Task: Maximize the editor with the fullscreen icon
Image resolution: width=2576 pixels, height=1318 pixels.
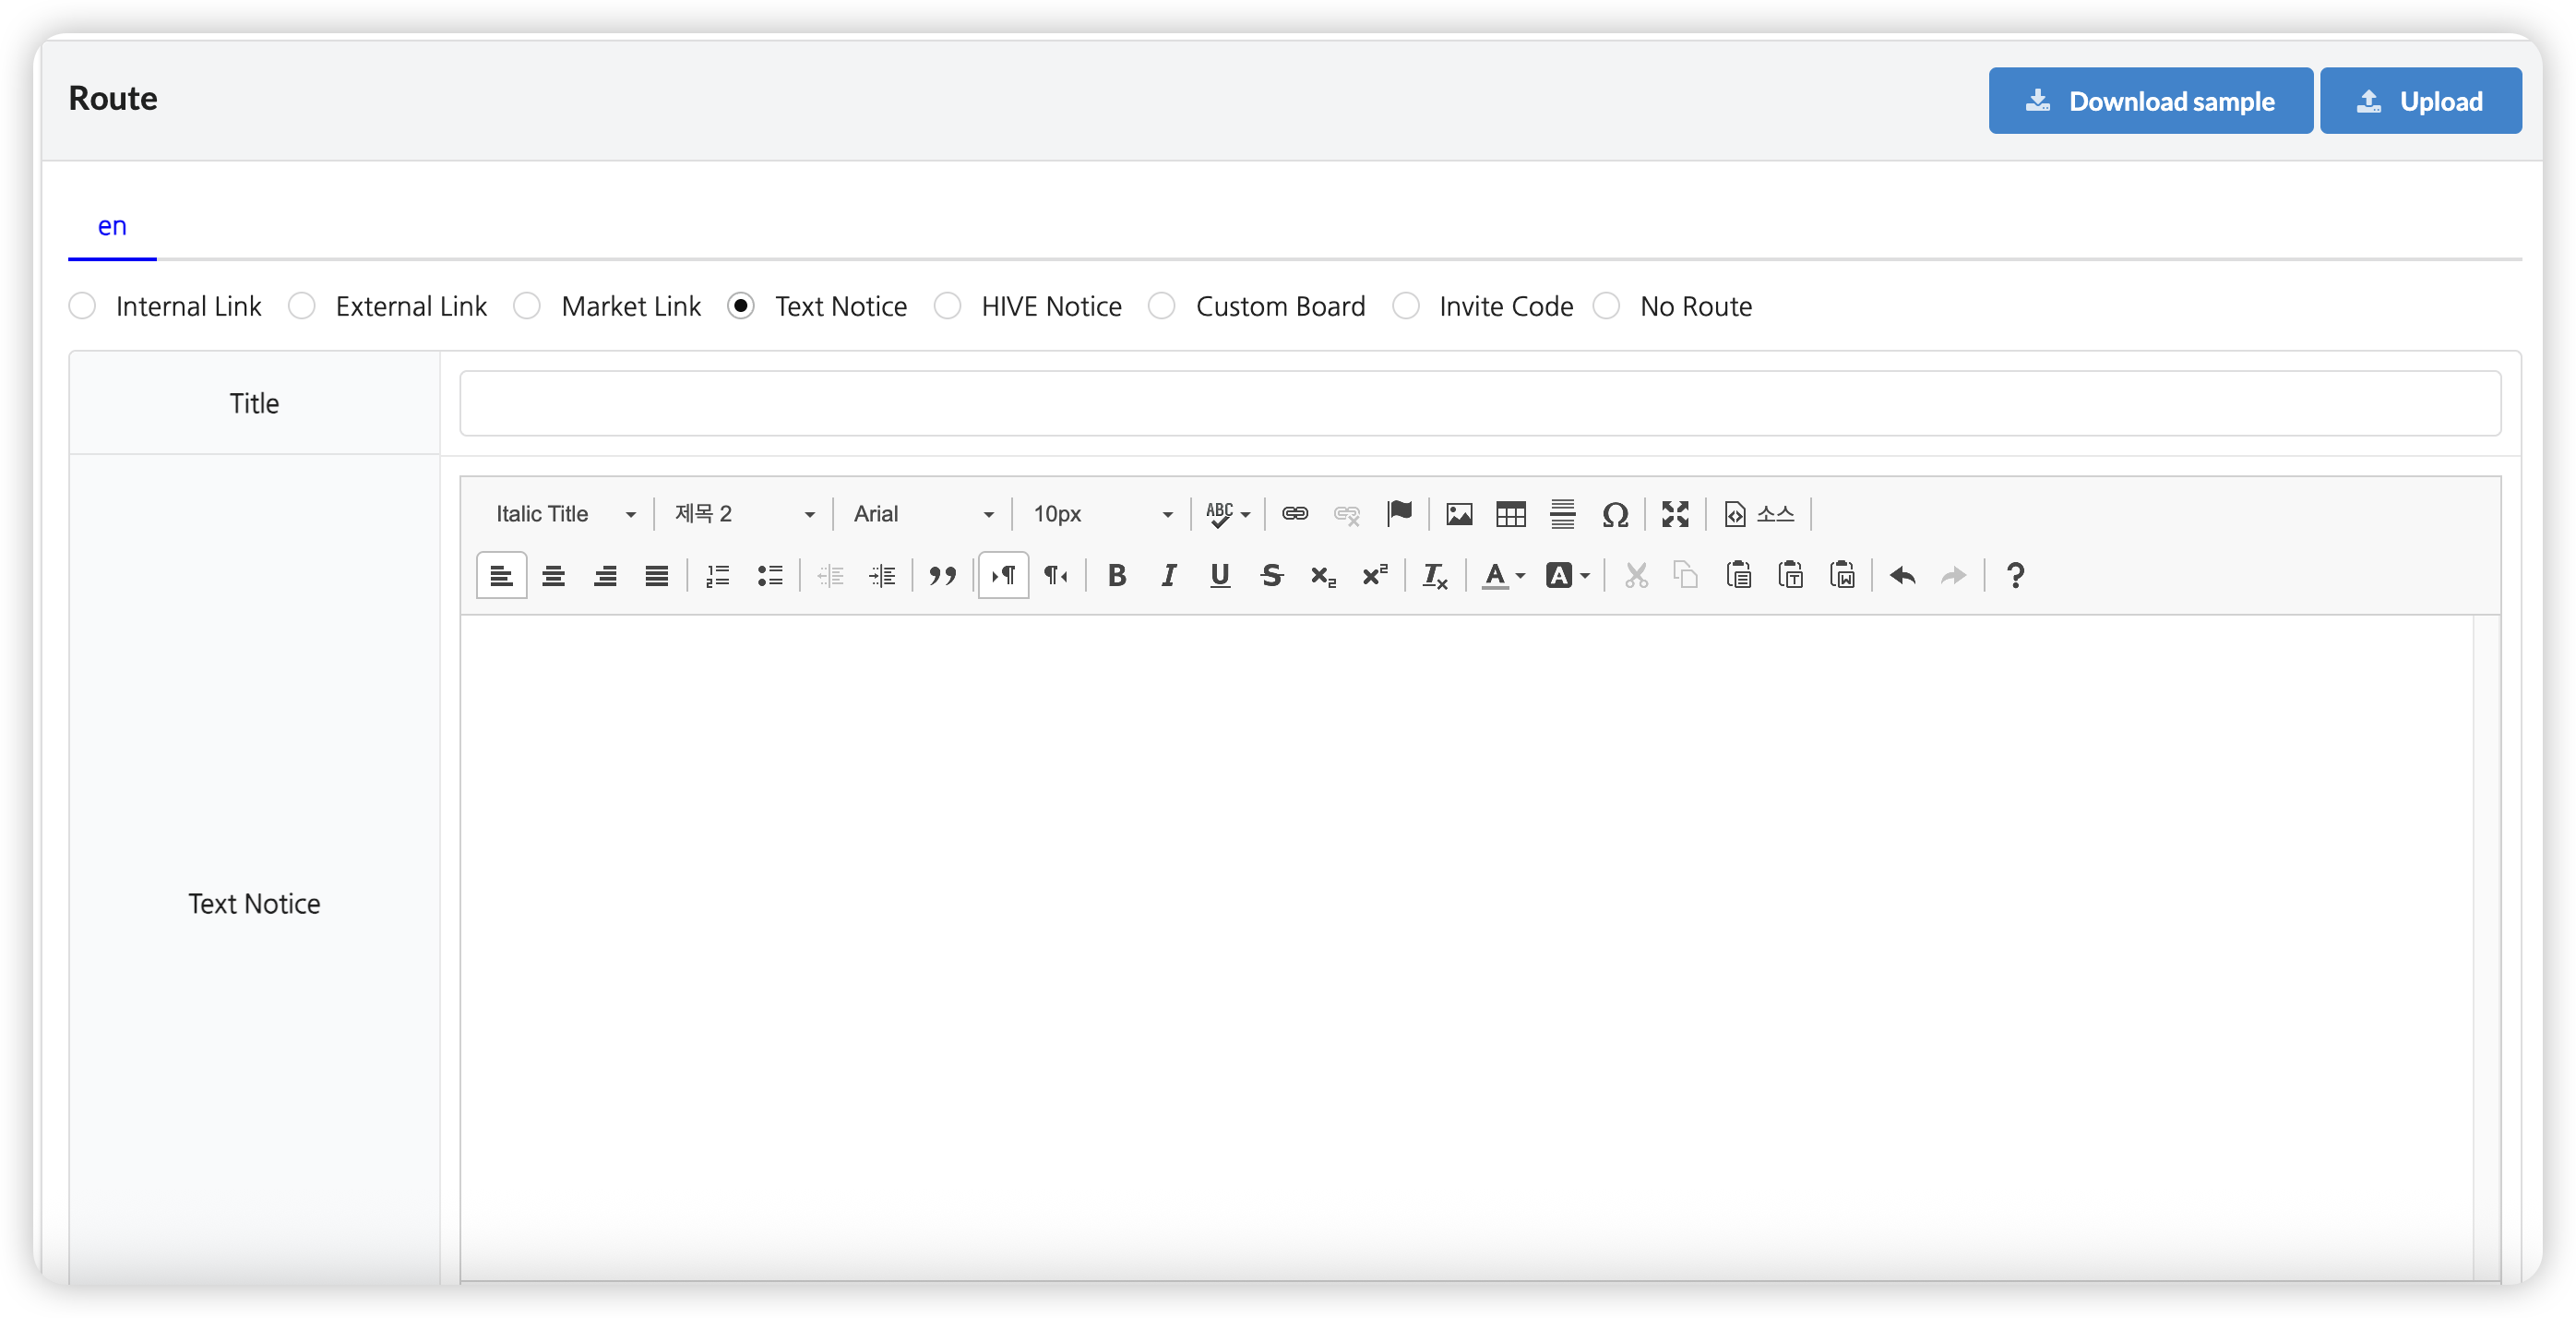Action: (1675, 514)
